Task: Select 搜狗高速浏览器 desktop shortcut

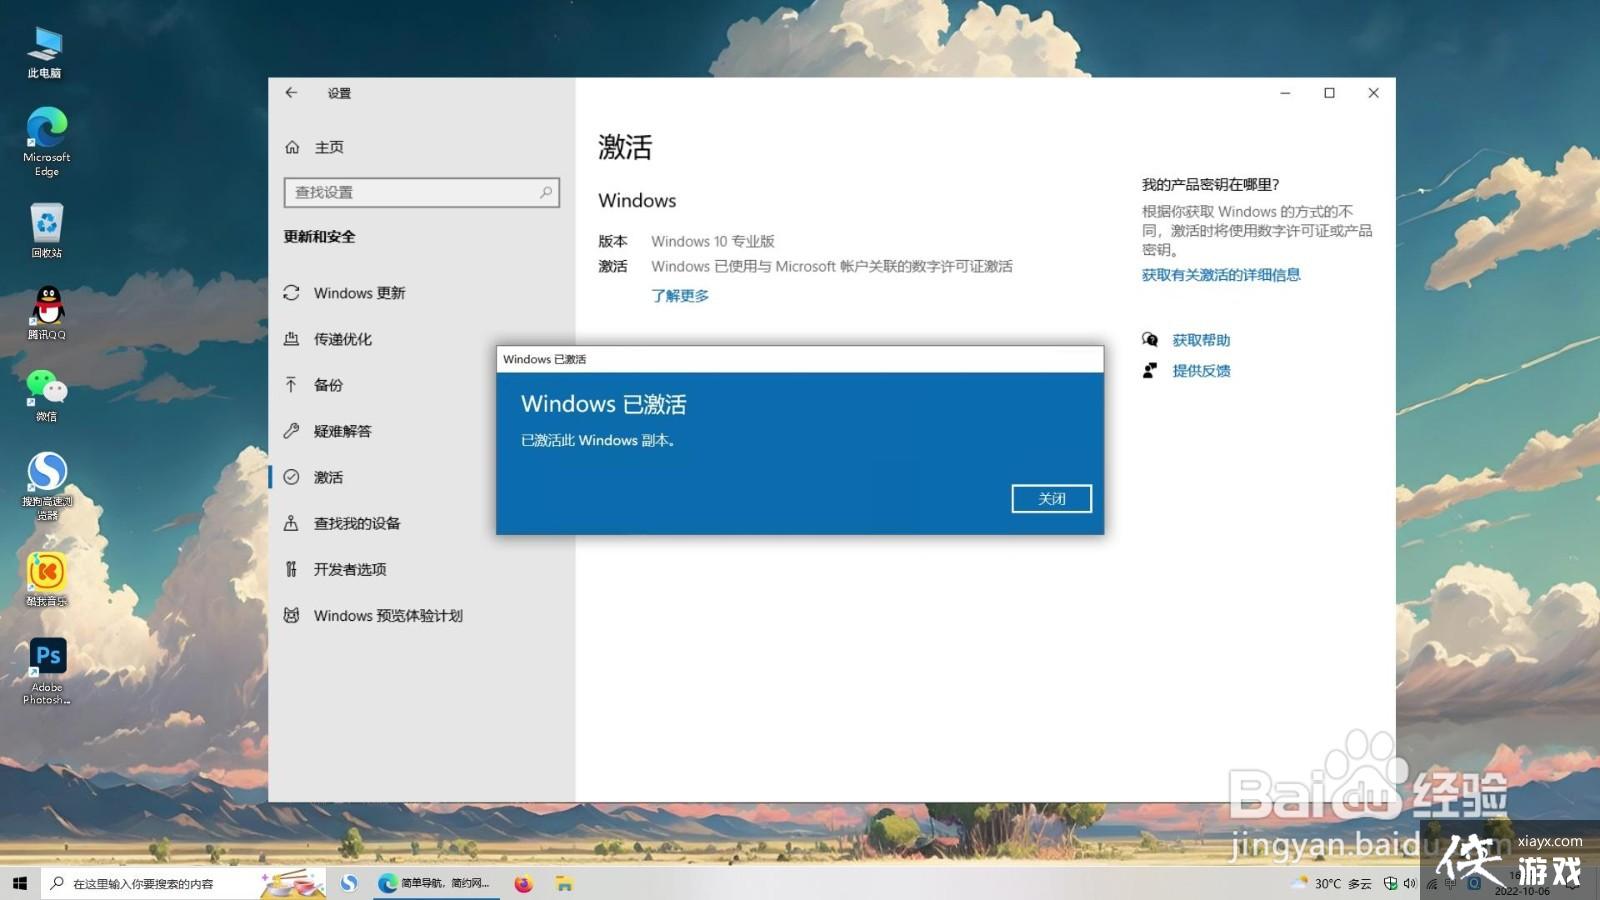Action: [47, 486]
